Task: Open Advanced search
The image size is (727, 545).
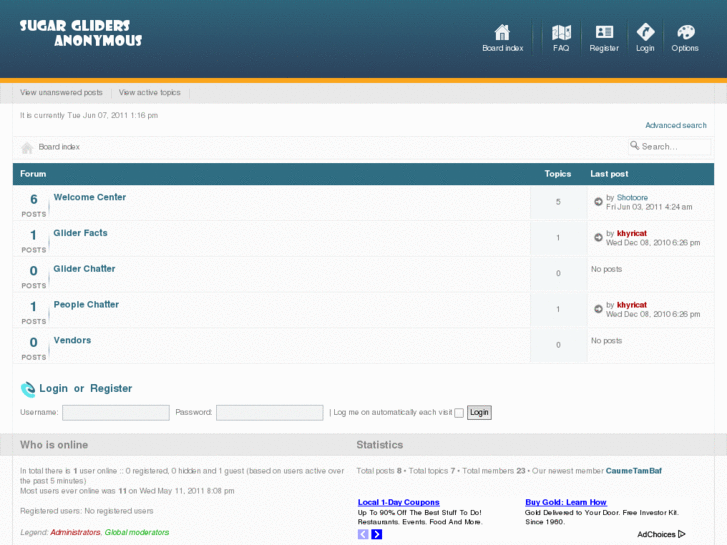Action: [x=676, y=125]
